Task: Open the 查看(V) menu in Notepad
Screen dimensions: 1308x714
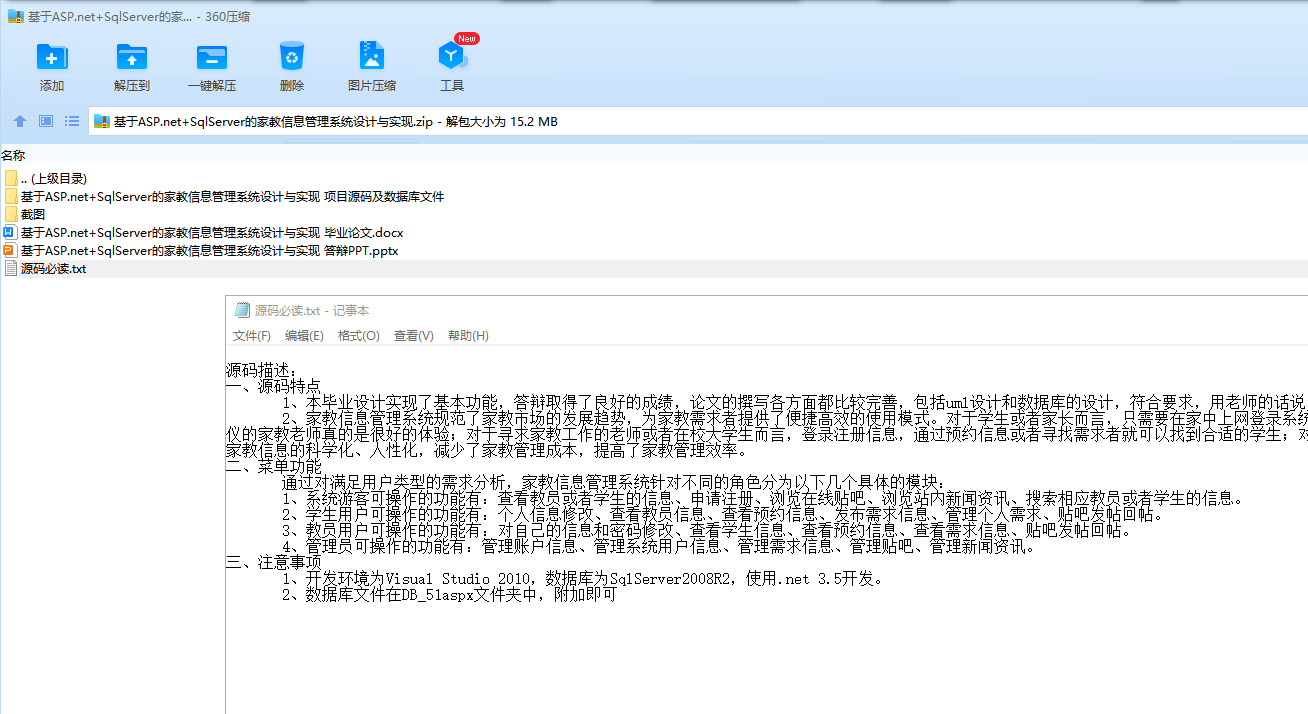Action: click(x=414, y=336)
